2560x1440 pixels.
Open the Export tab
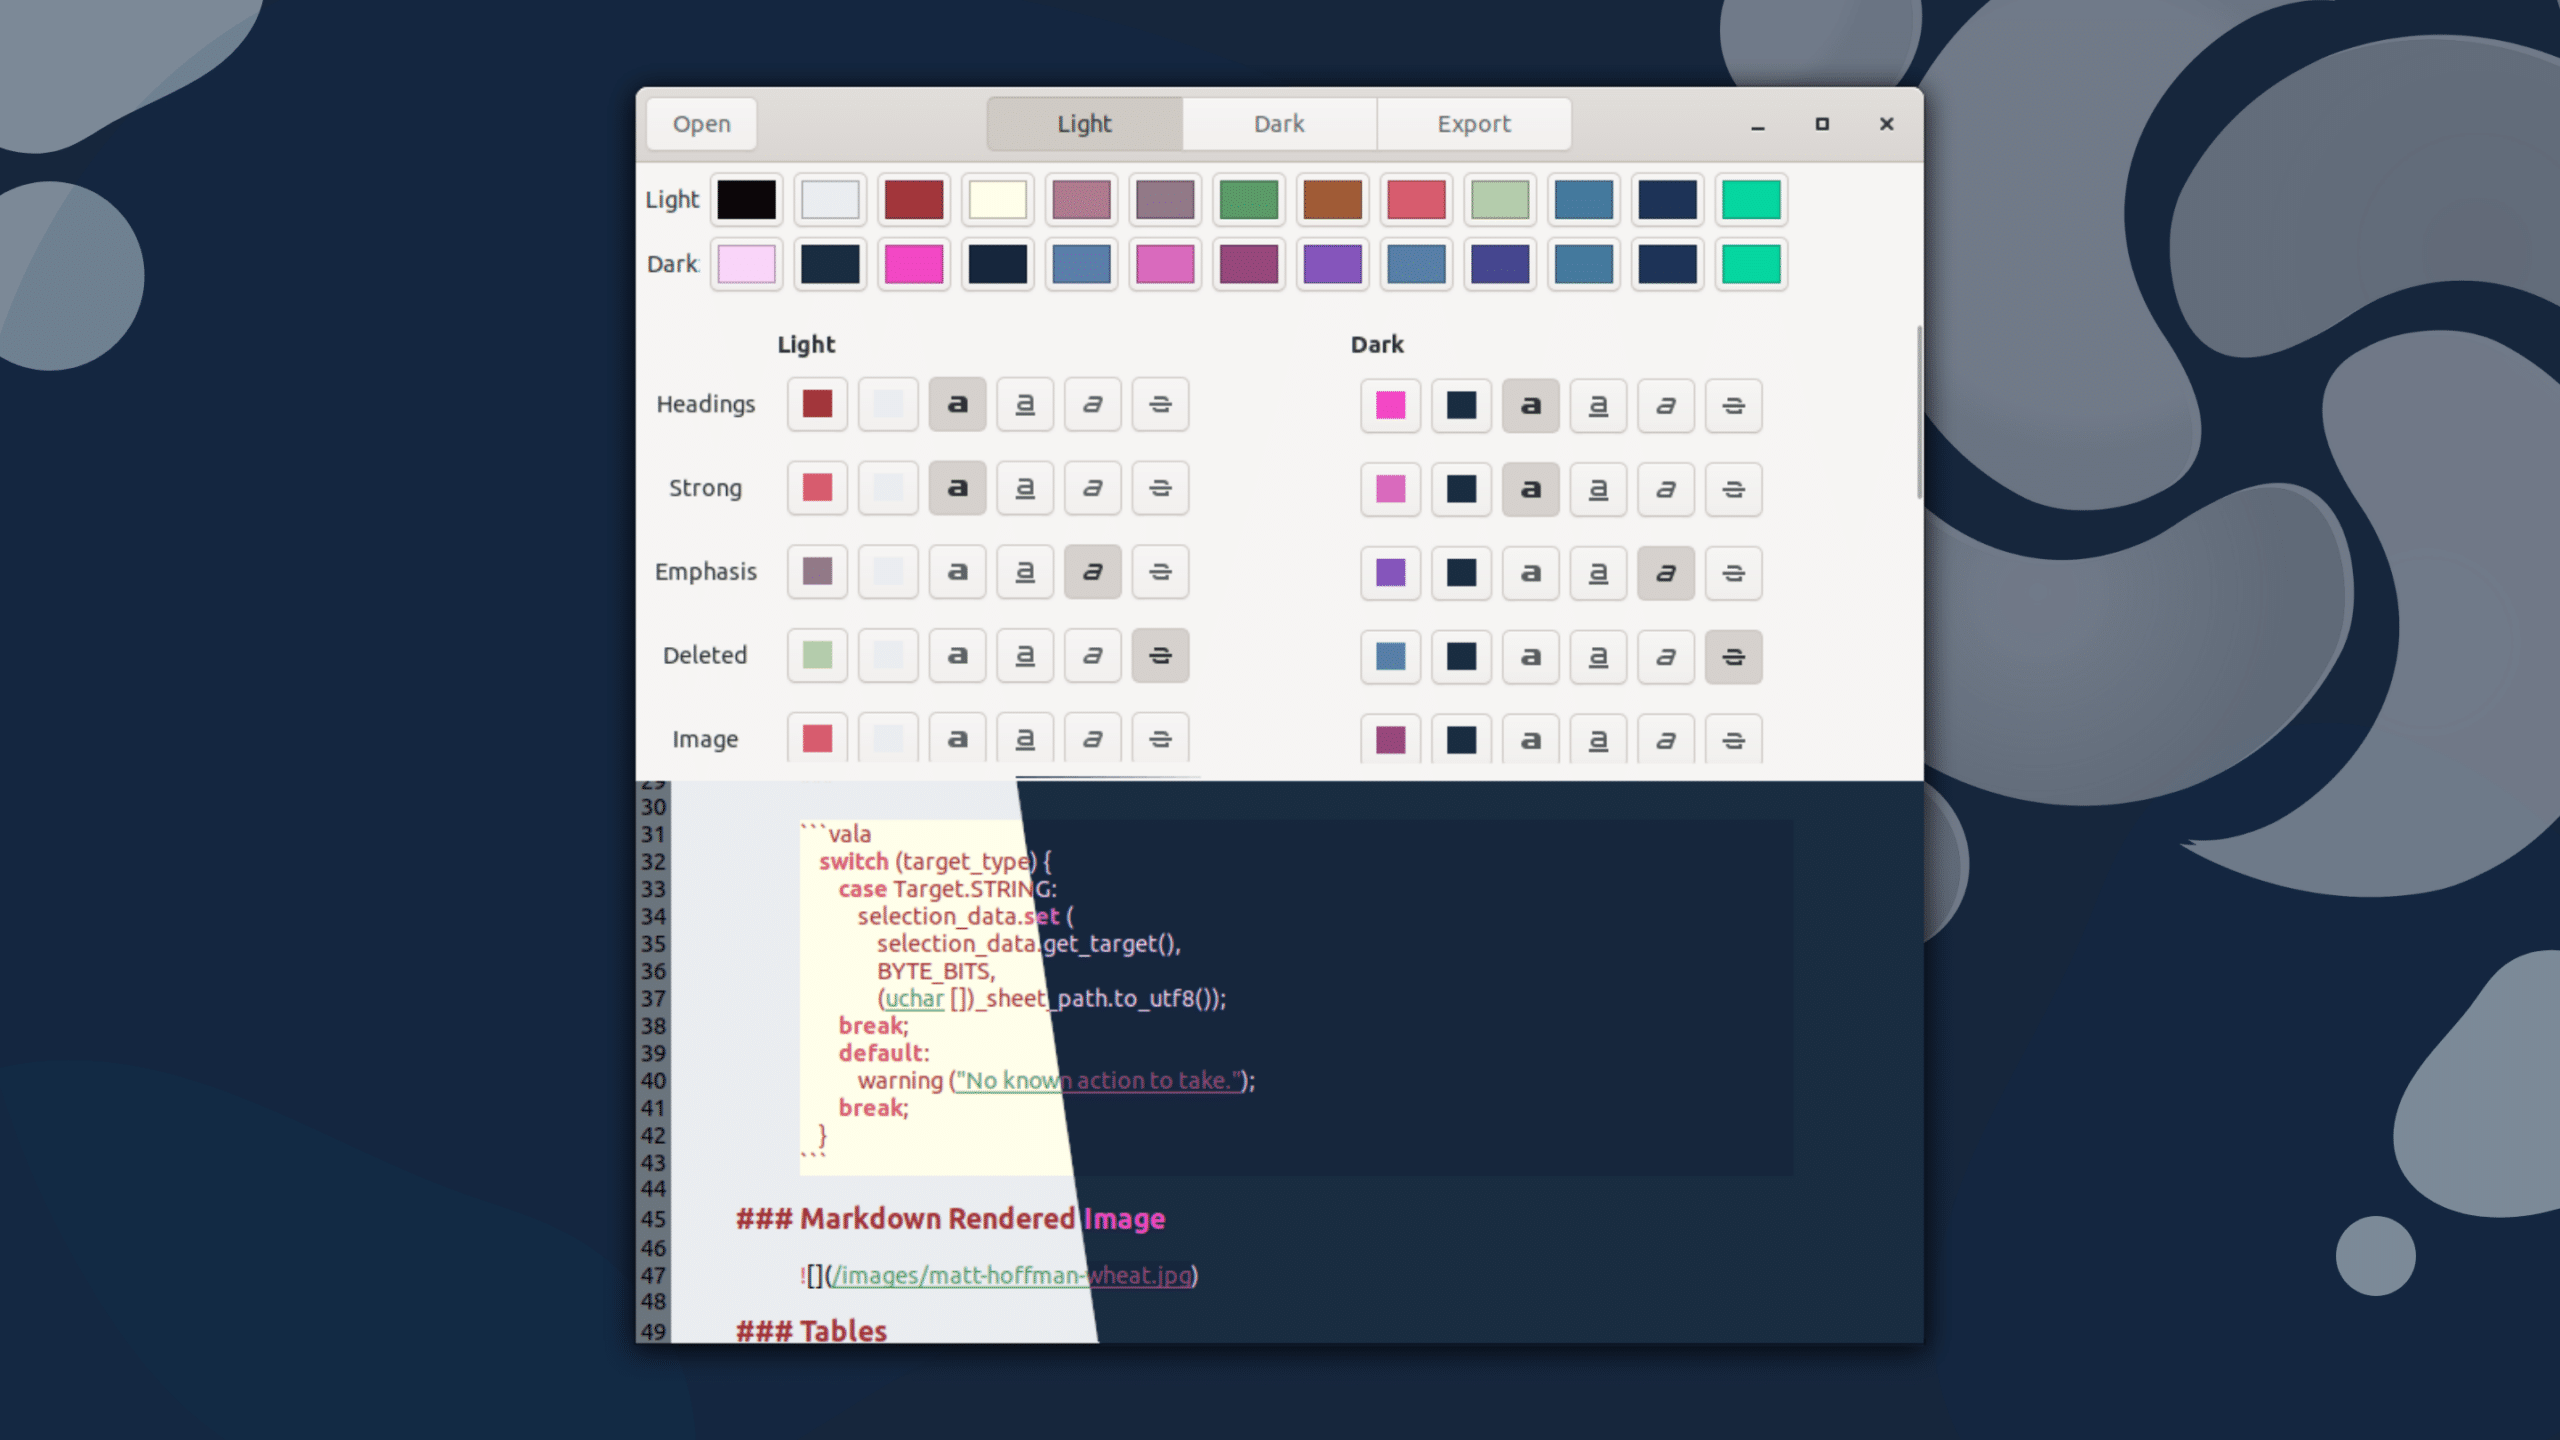click(x=1474, y=124)
